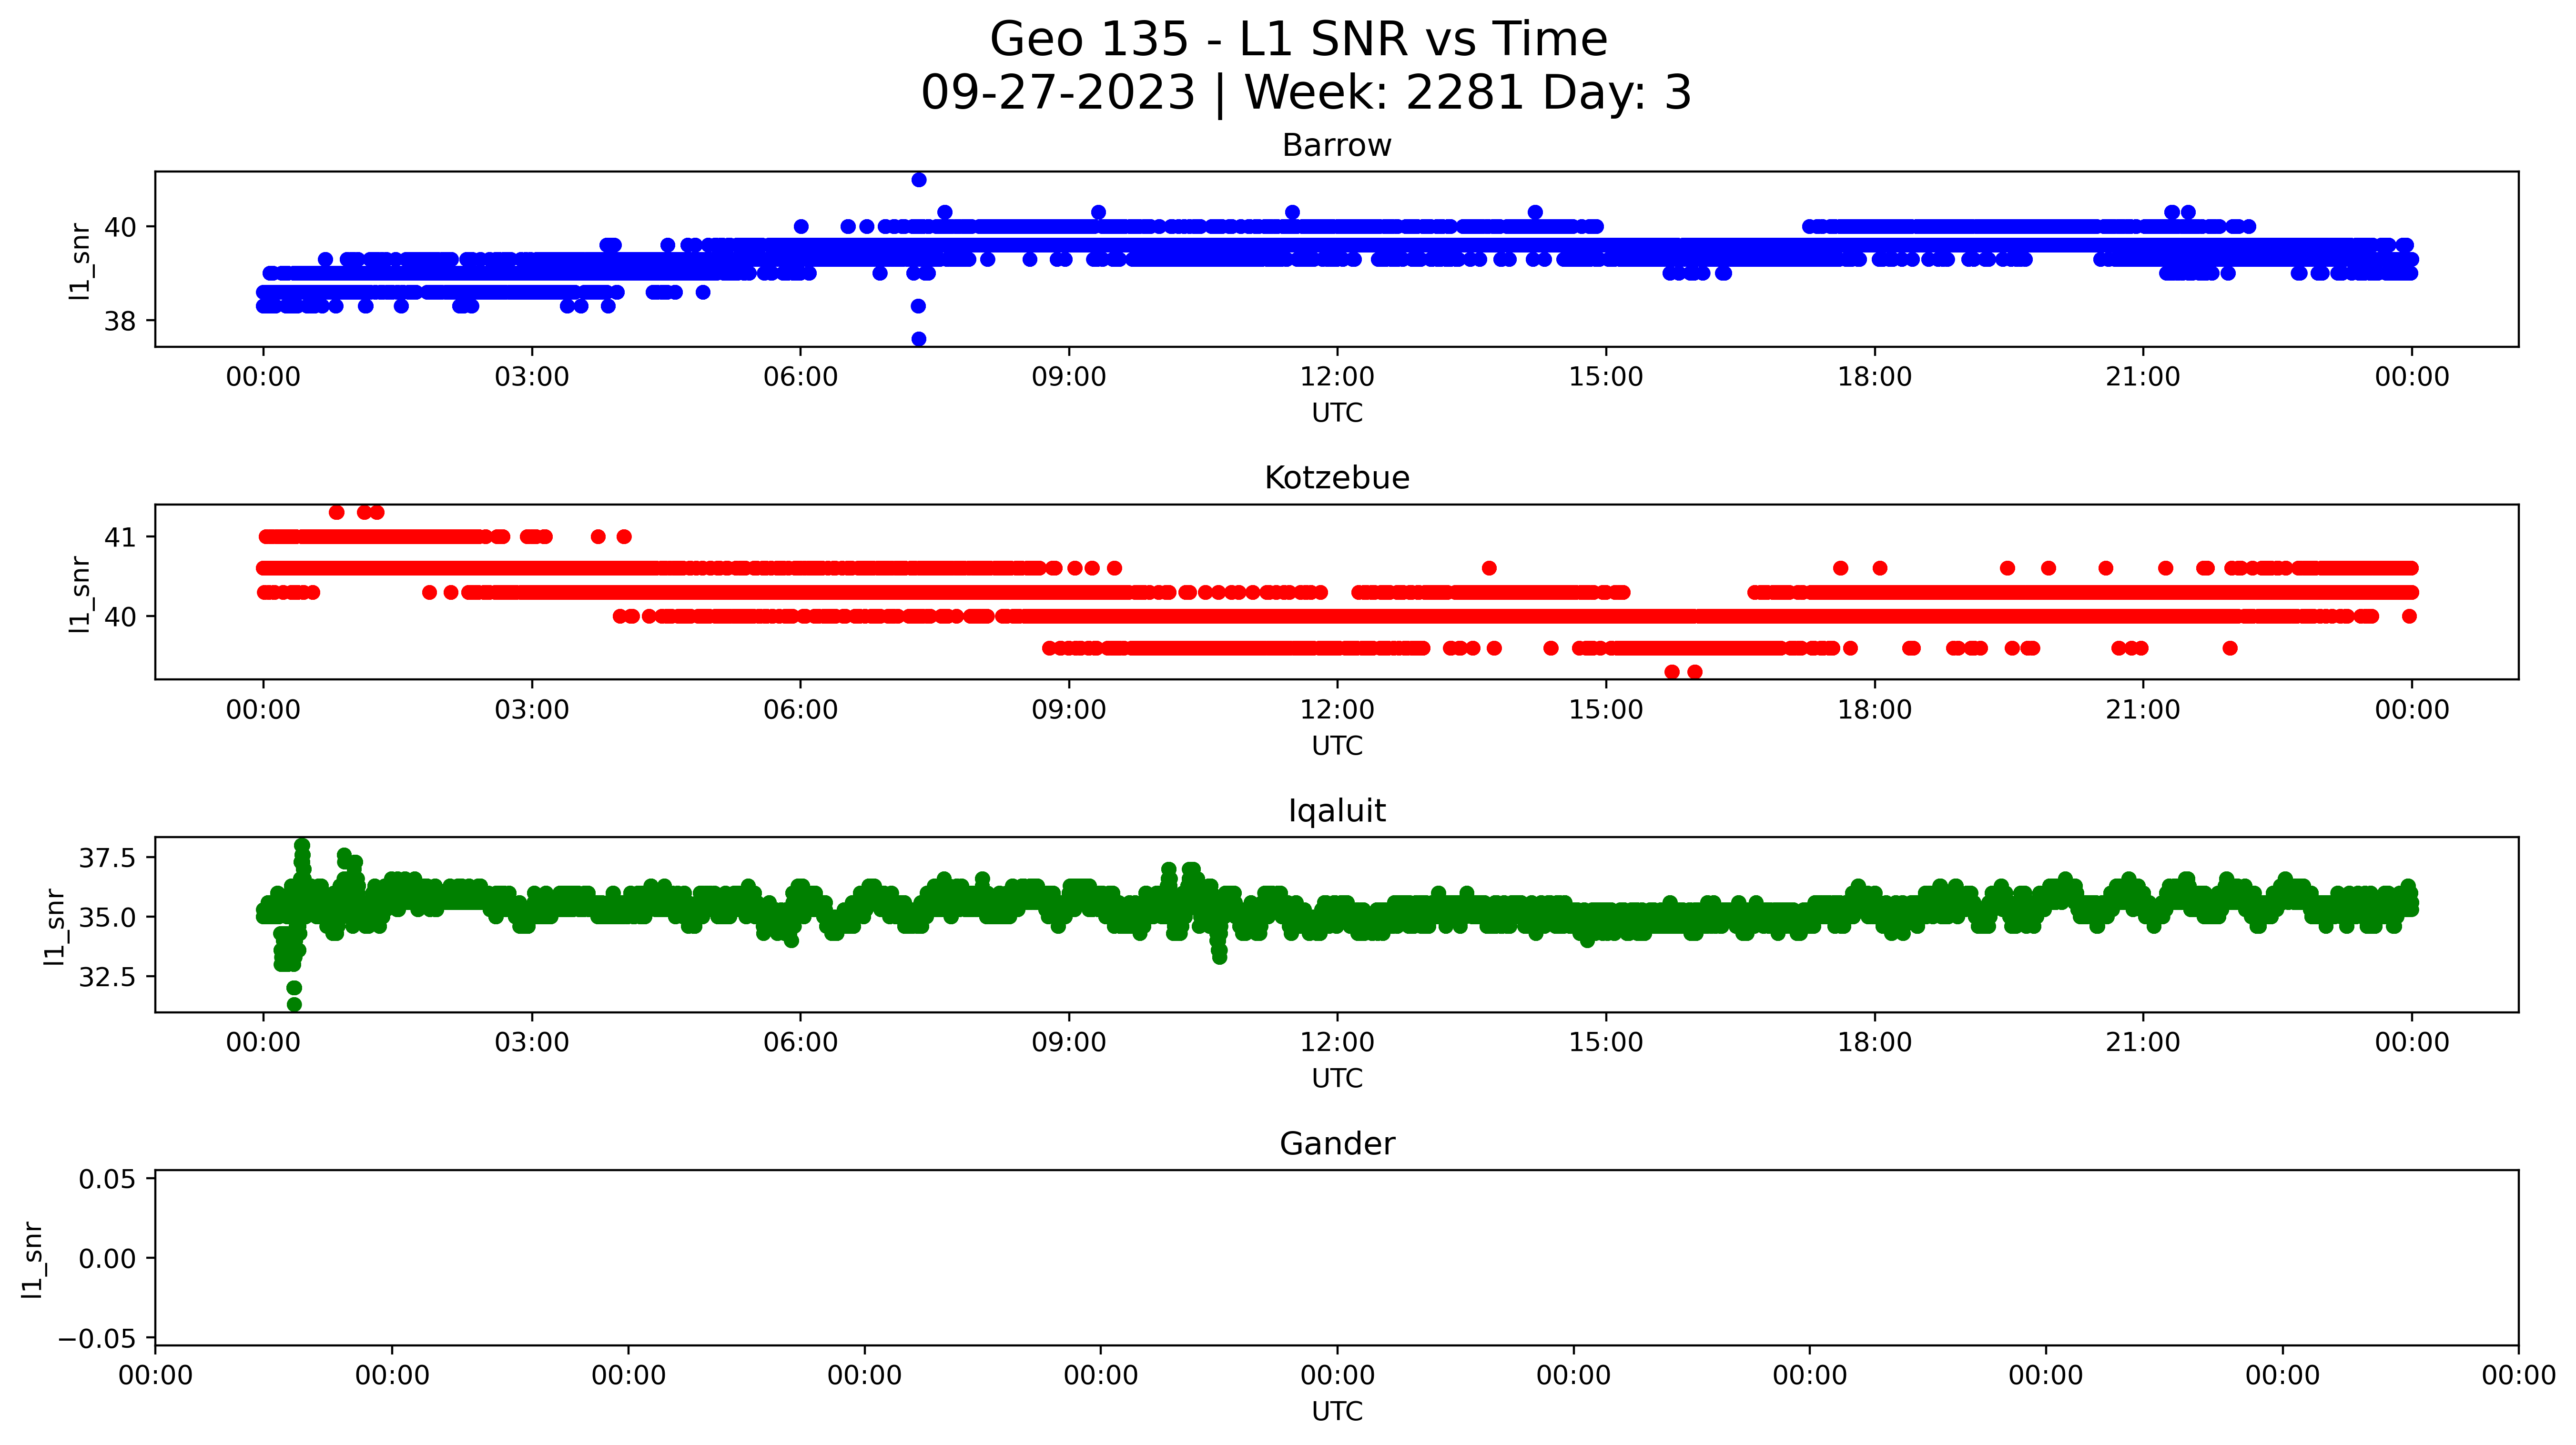The image size is (2576, 1445).
Task: Click the 38 y-axis tick on Barrow plot
Action: 120,322
